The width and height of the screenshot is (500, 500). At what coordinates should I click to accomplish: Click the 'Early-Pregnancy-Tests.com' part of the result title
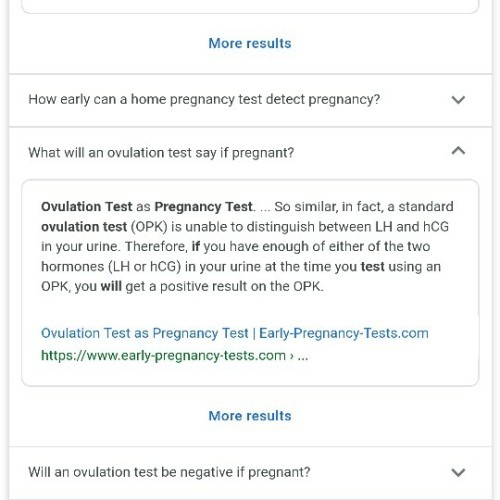coord(344,333)
